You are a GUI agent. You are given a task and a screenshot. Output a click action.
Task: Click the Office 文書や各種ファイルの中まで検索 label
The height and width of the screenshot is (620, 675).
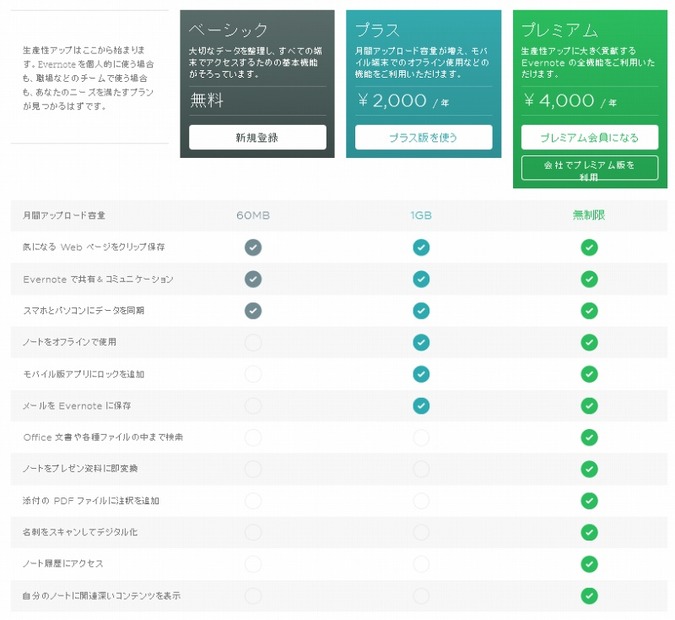coord(103,437)
